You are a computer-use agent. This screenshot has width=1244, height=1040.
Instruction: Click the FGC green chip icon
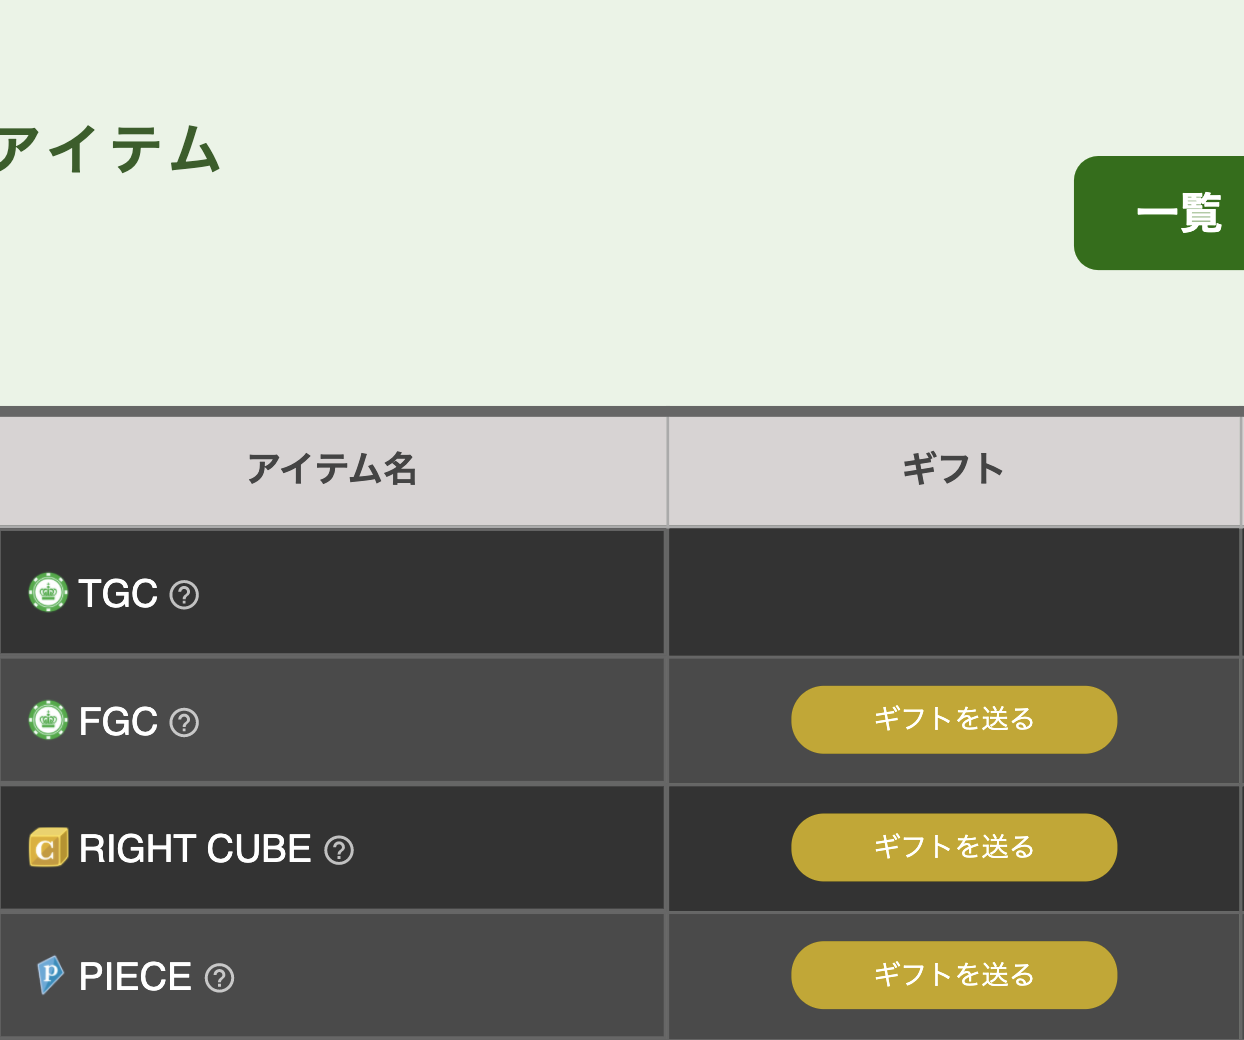[x=48, y=720]
